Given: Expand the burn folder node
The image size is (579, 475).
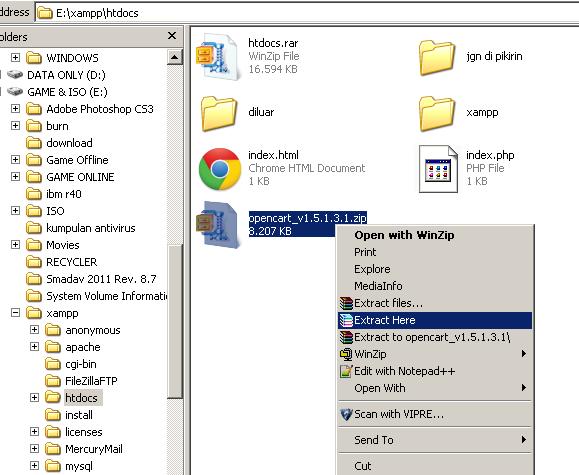Looking at the screenshot, I should coord(15,126).
